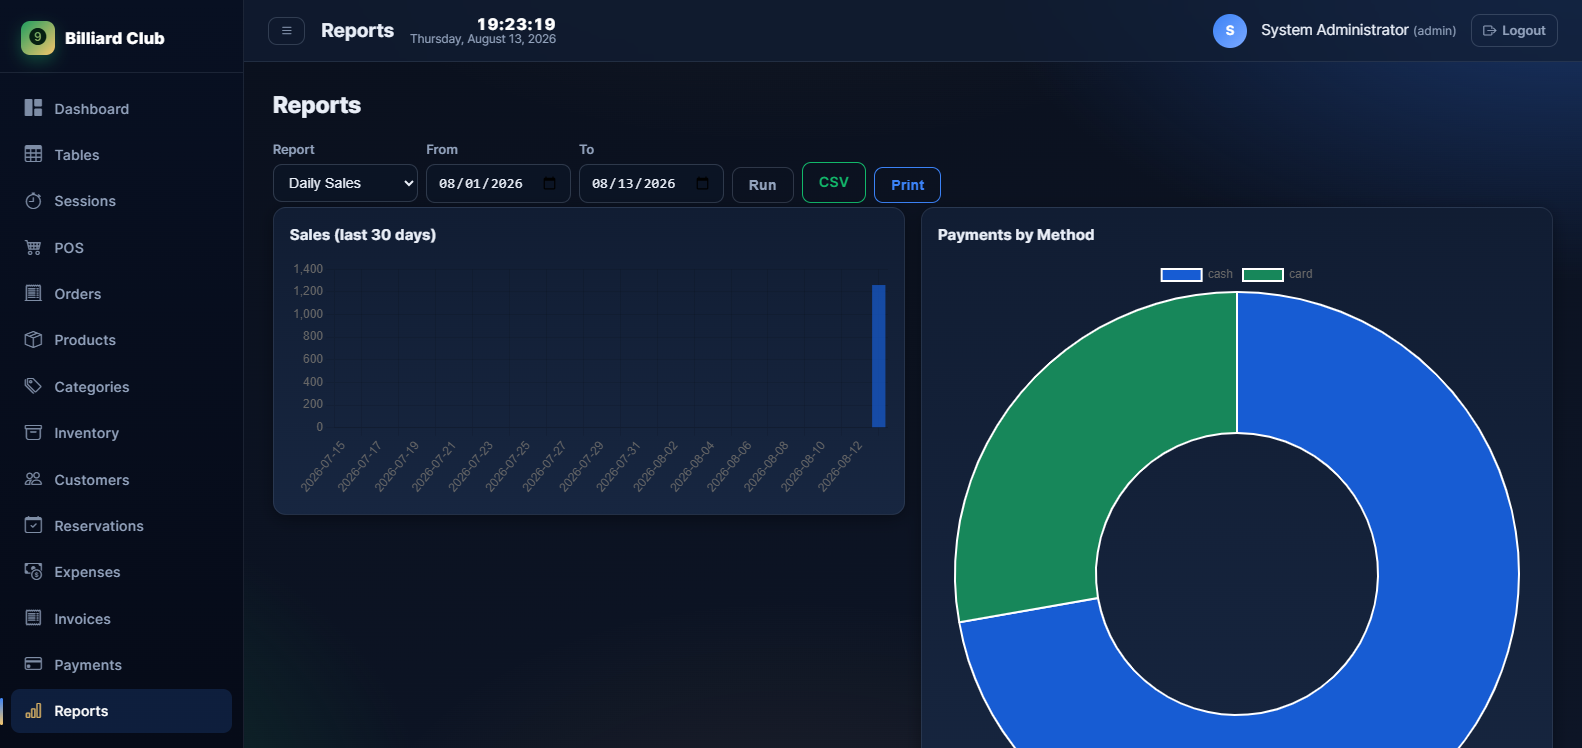Open the To date calendar picker icon

point(702,184)
